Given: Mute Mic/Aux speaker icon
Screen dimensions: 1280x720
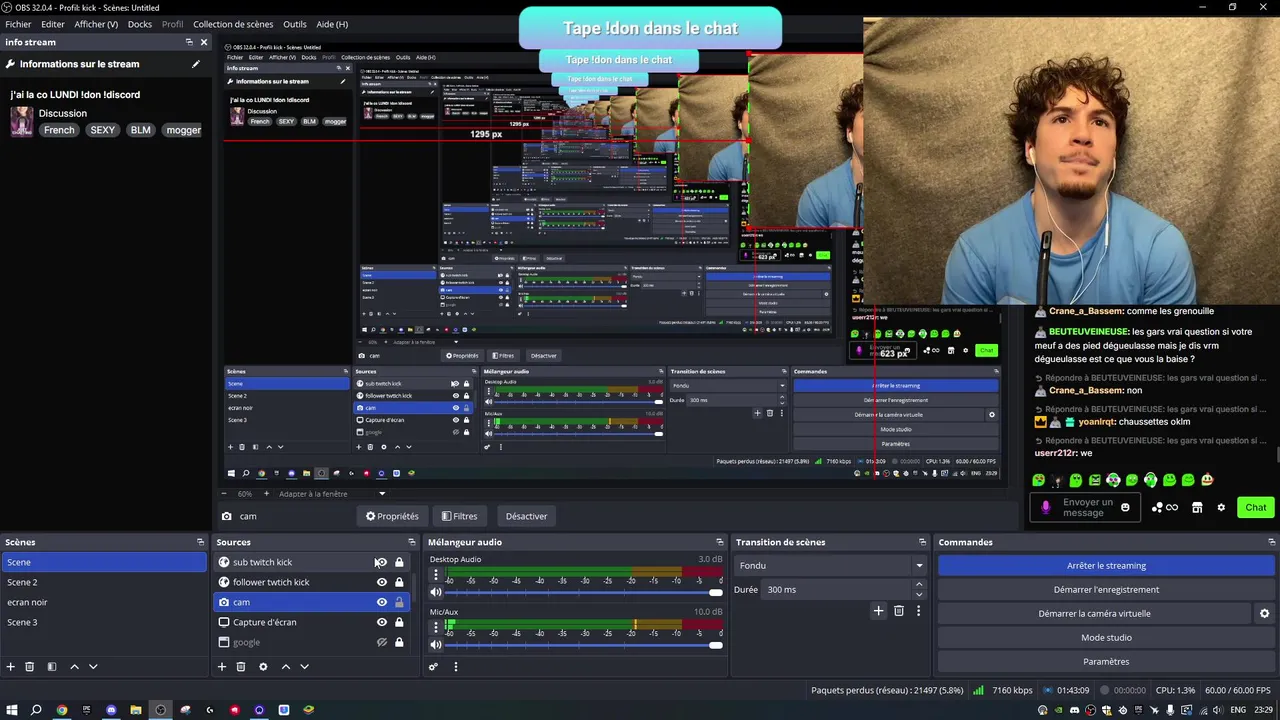Looking at the screenshot, I should click(x=435, y=645).
